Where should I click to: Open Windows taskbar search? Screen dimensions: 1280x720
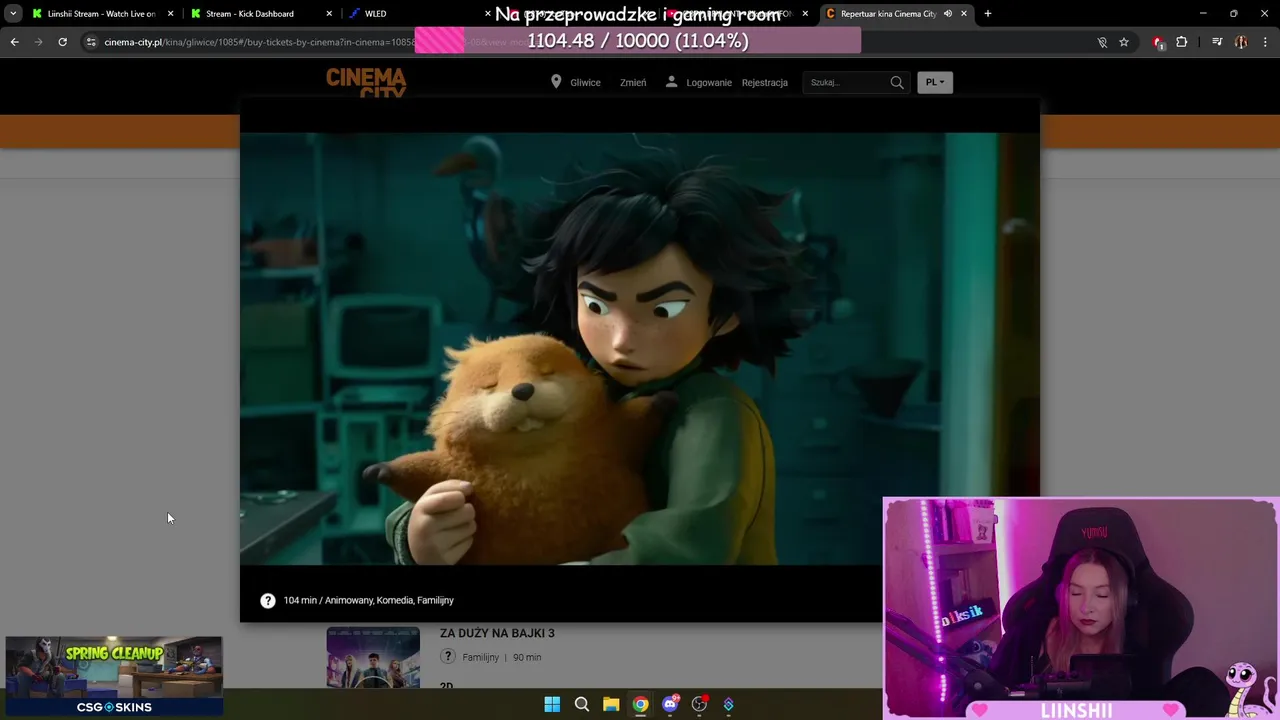pyautogui.click(x=582, y=704)
